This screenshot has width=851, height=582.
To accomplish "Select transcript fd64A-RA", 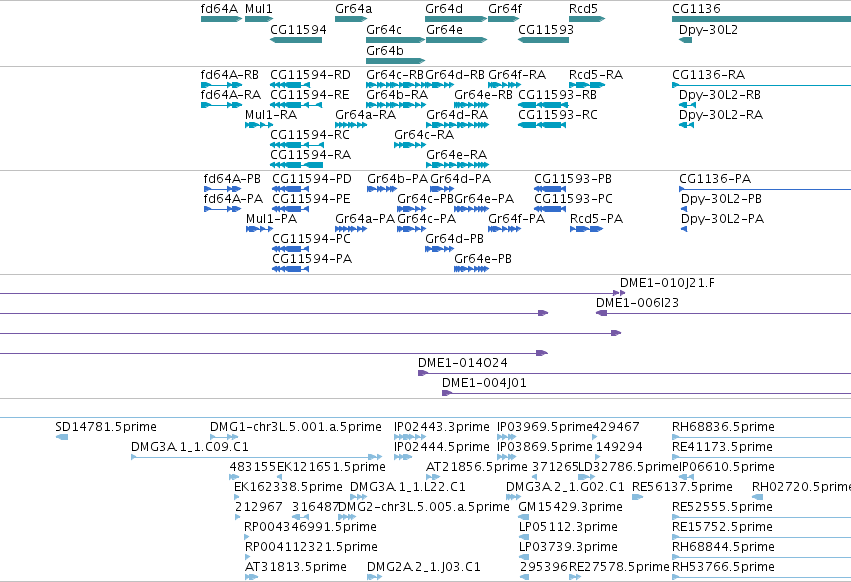I will (221, 105).
